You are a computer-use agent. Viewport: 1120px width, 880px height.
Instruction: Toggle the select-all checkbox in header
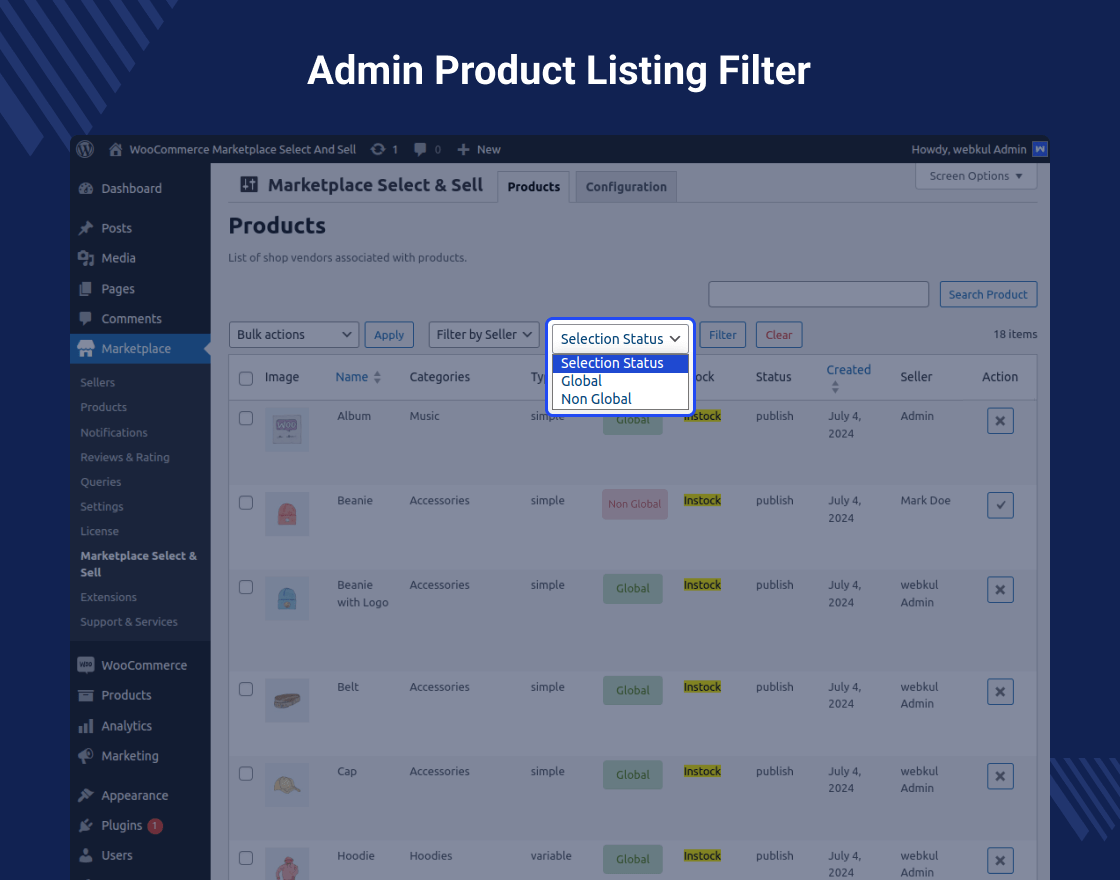[246, 379]
